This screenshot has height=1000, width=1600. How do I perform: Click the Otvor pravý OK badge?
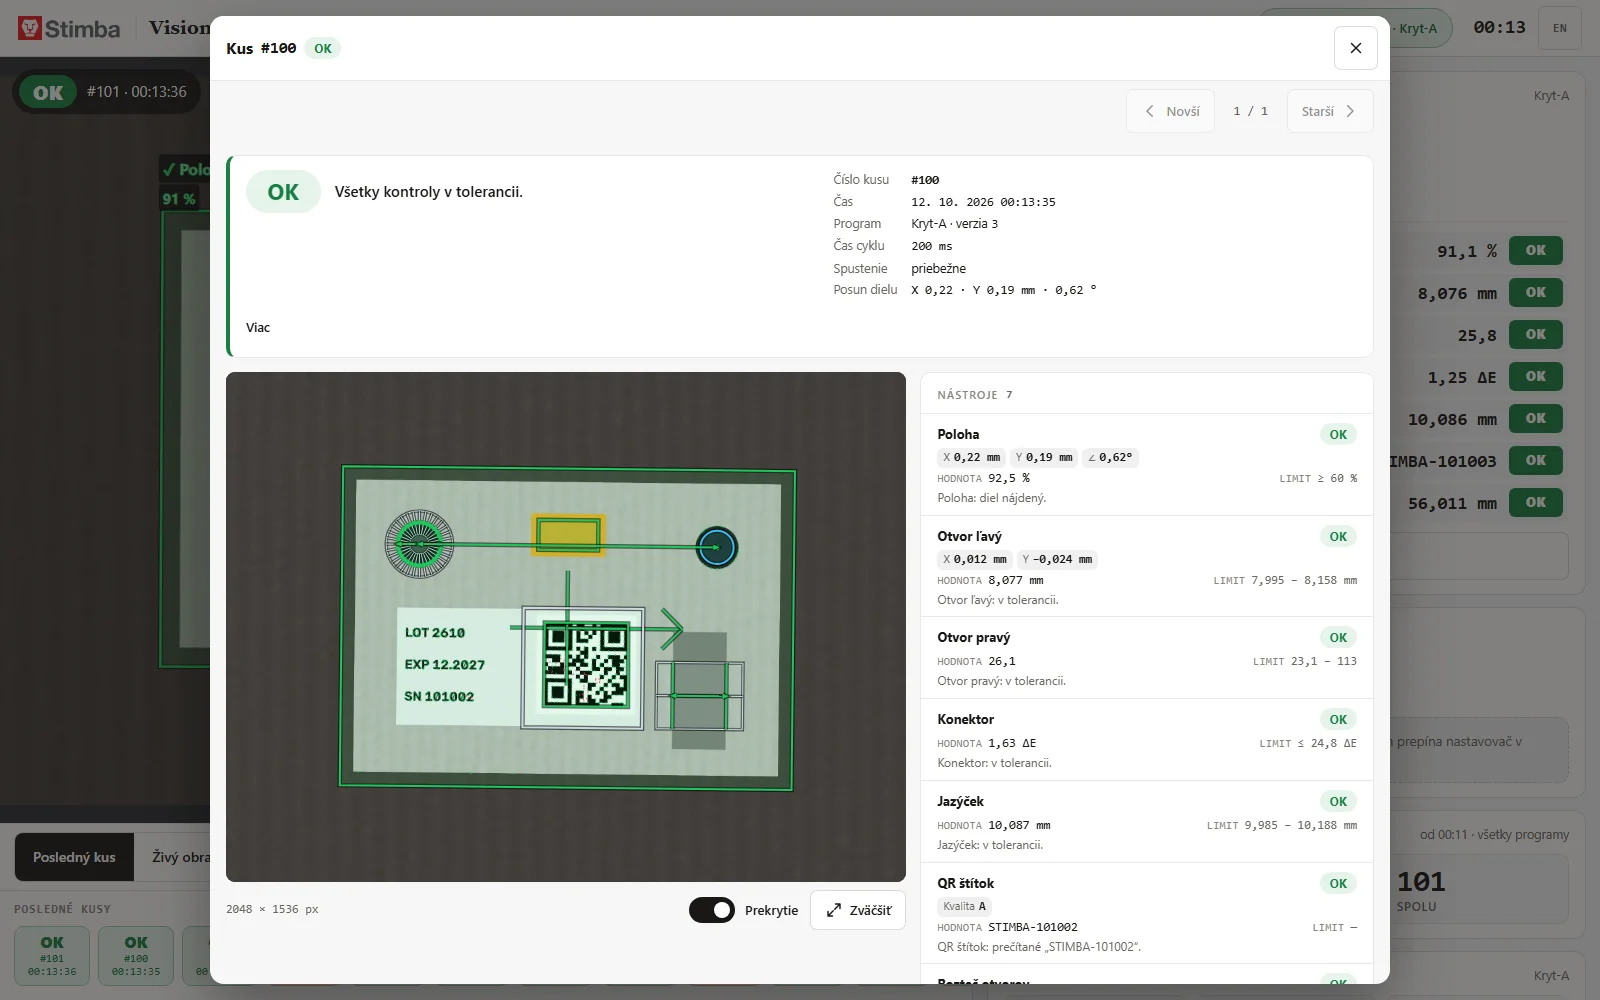[1338, 637]
